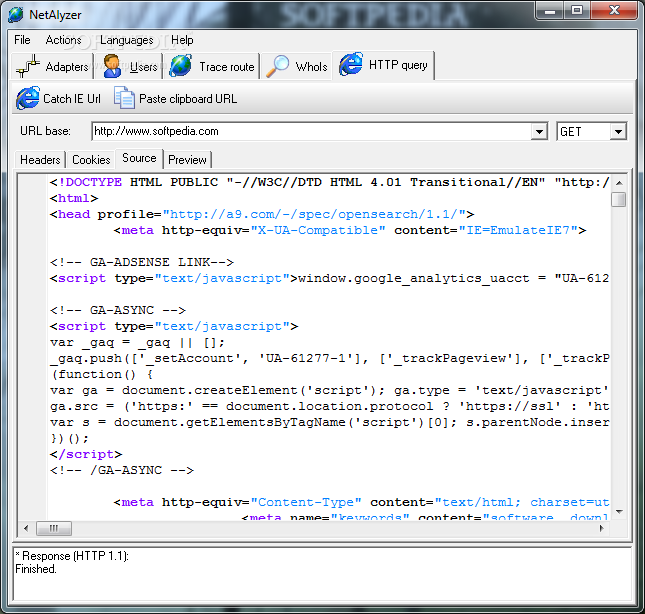The image size is (645, 614).
Task: Click the 'URL base:' label
Action: [x=45, y=131]
